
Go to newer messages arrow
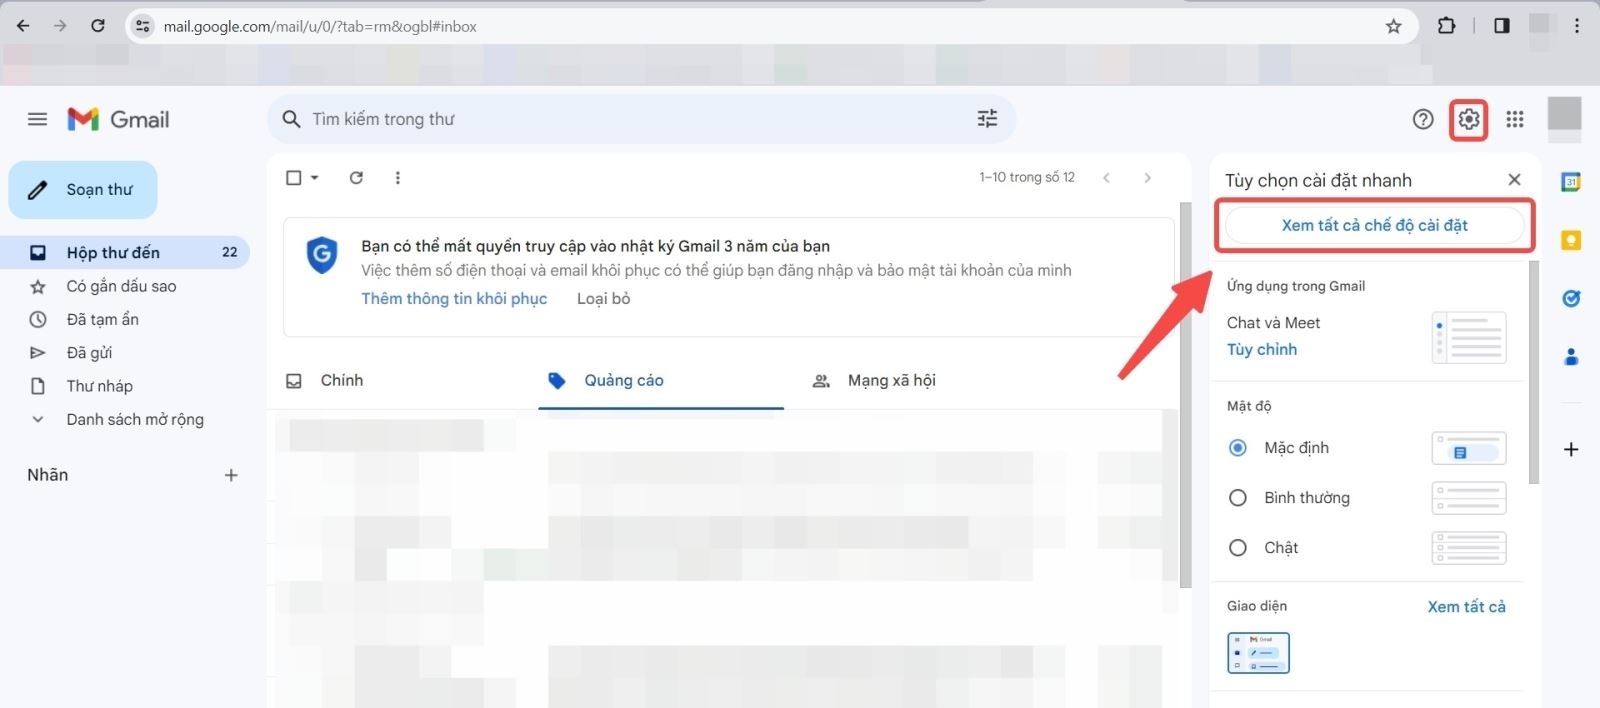pyautogui.click(x=1106, y=177)
